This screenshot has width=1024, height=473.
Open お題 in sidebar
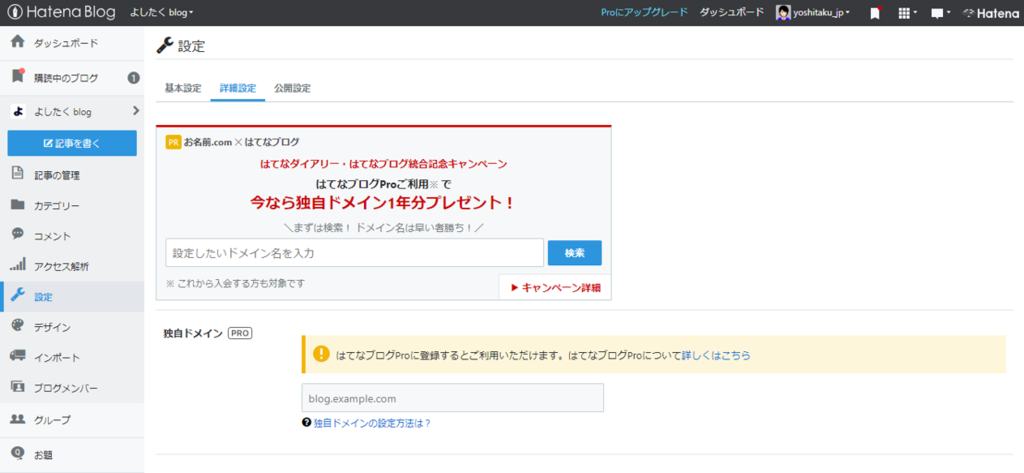click(x=43, y=454)
